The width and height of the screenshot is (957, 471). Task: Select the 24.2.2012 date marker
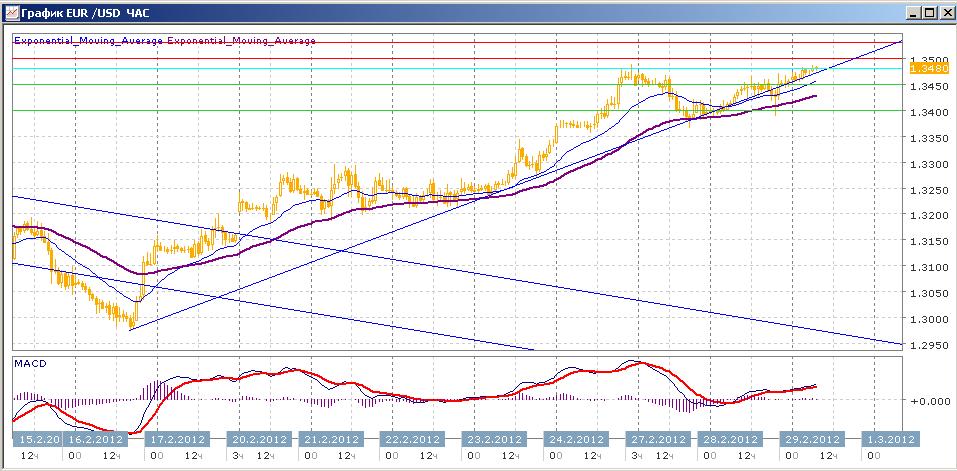tap(576, 439)
